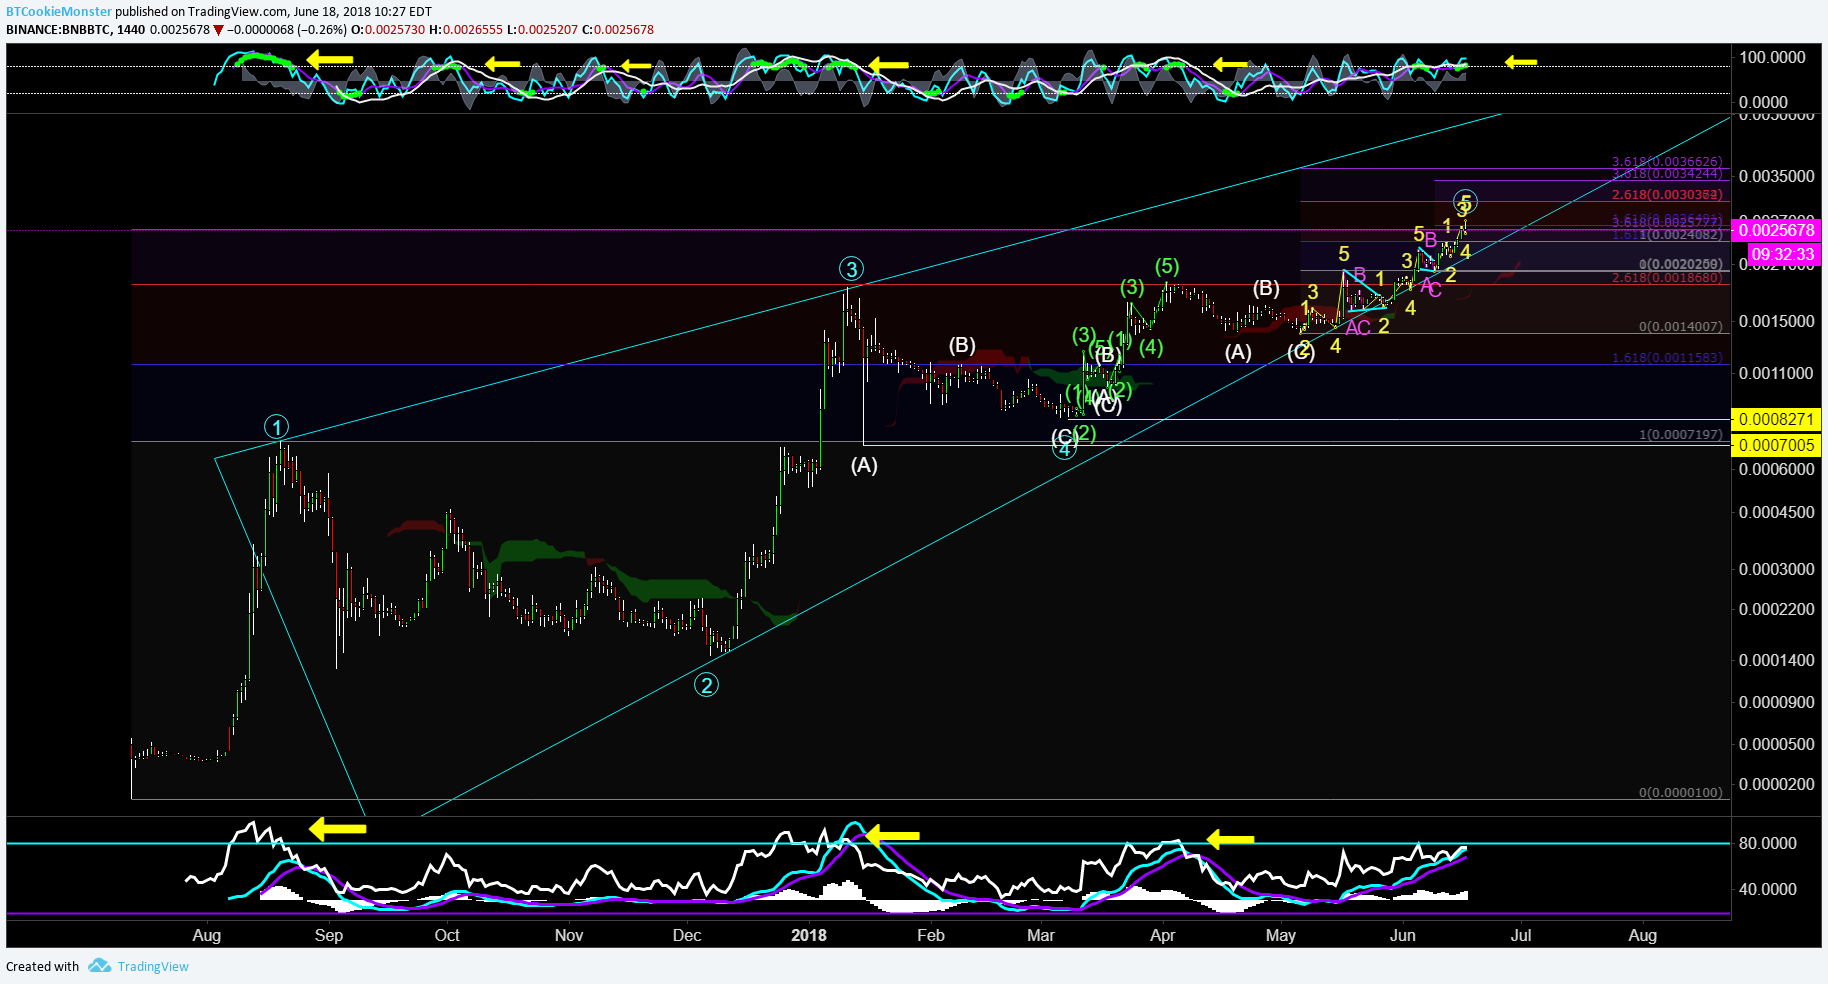Image resolution: width=1828 pixels, height=984 pixels.
Task: Select the BINANCE:BNBBTC, 1440 symbol label
Action: click(76, 29)
